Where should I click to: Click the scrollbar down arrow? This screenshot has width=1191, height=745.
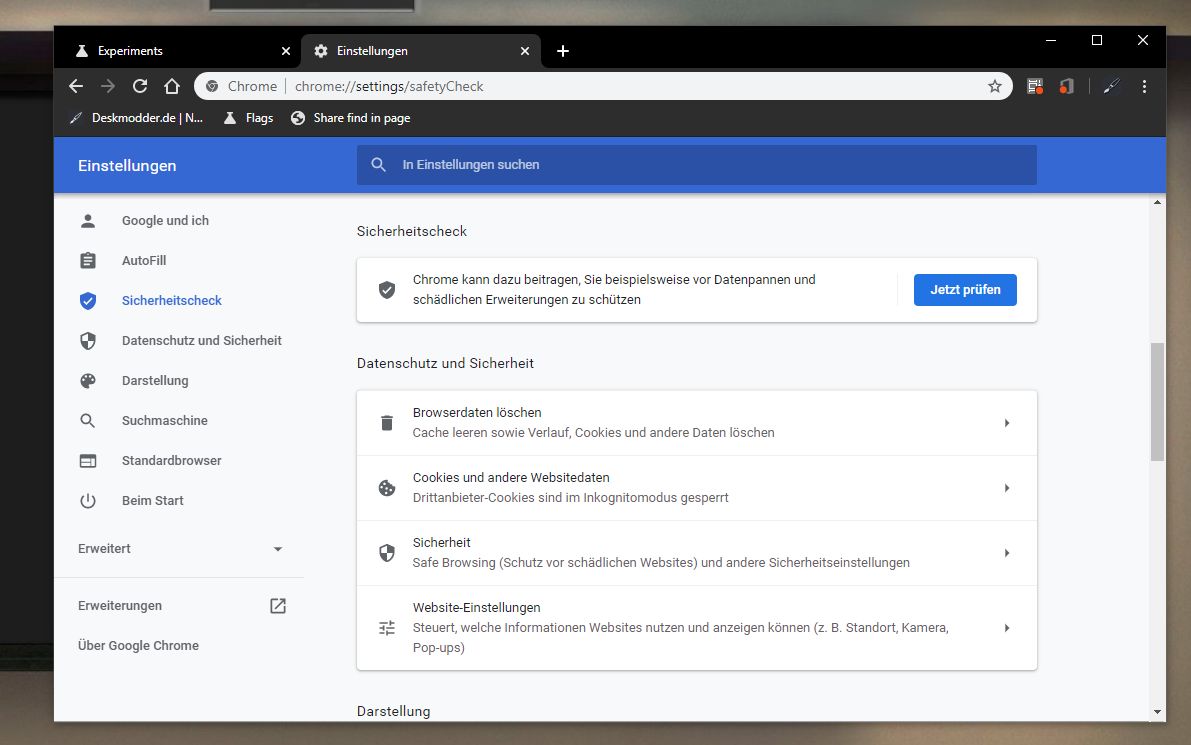[x=1157, y=712]
